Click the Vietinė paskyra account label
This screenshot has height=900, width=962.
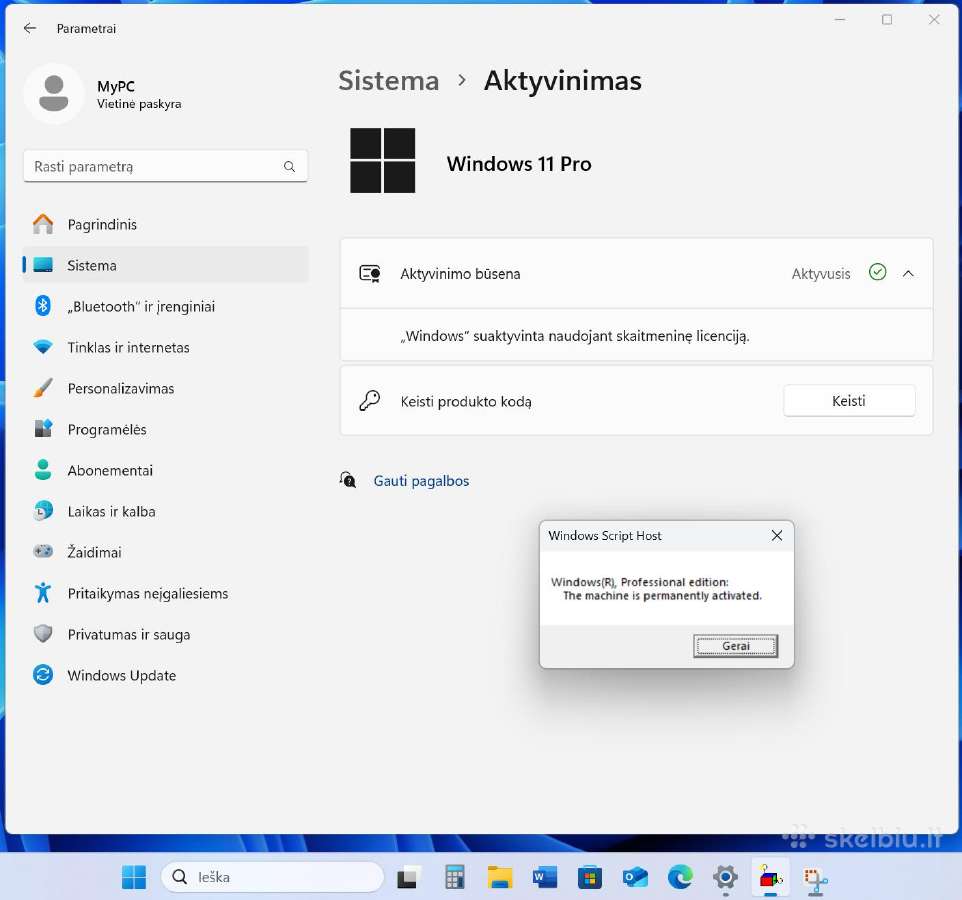tap(139, 104)
